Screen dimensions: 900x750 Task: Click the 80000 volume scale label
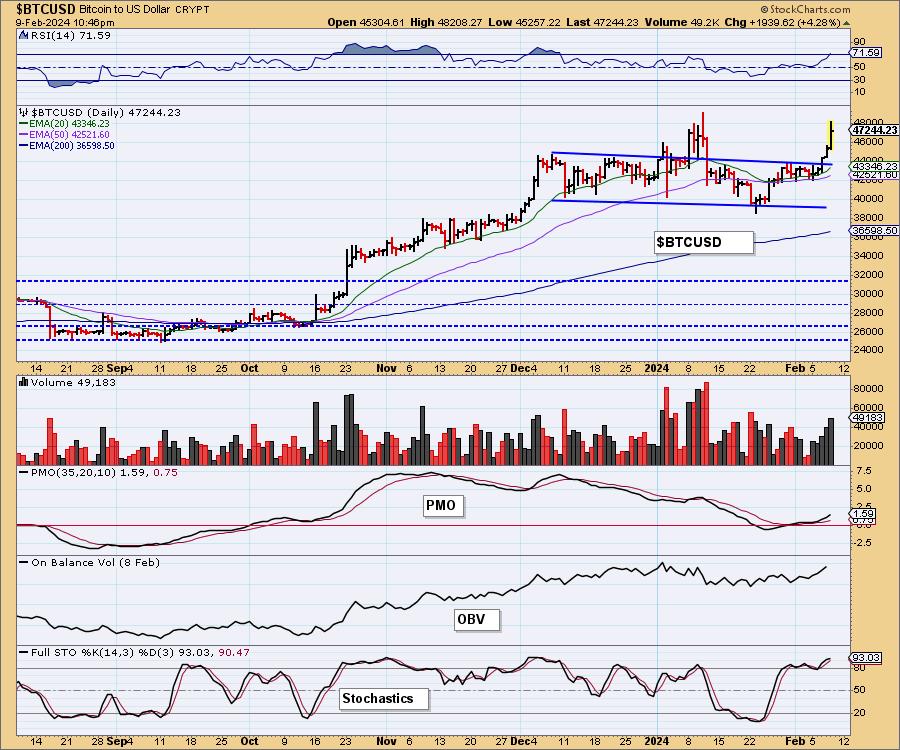(867, 388)
